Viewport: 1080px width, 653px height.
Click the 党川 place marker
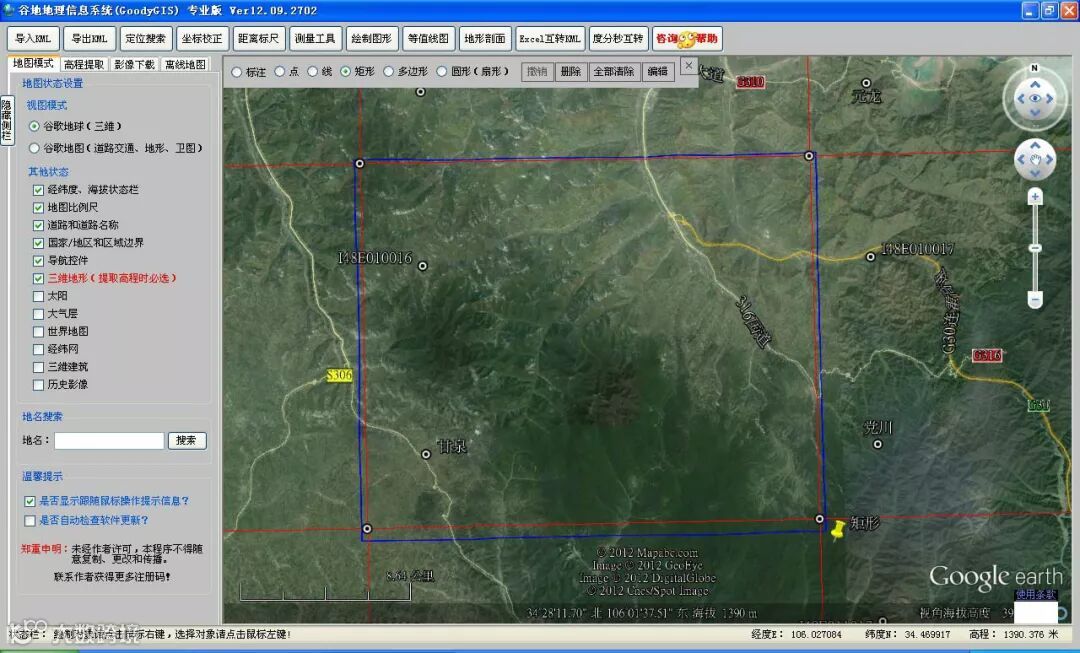pyautogui.click(x=878, y=444)
